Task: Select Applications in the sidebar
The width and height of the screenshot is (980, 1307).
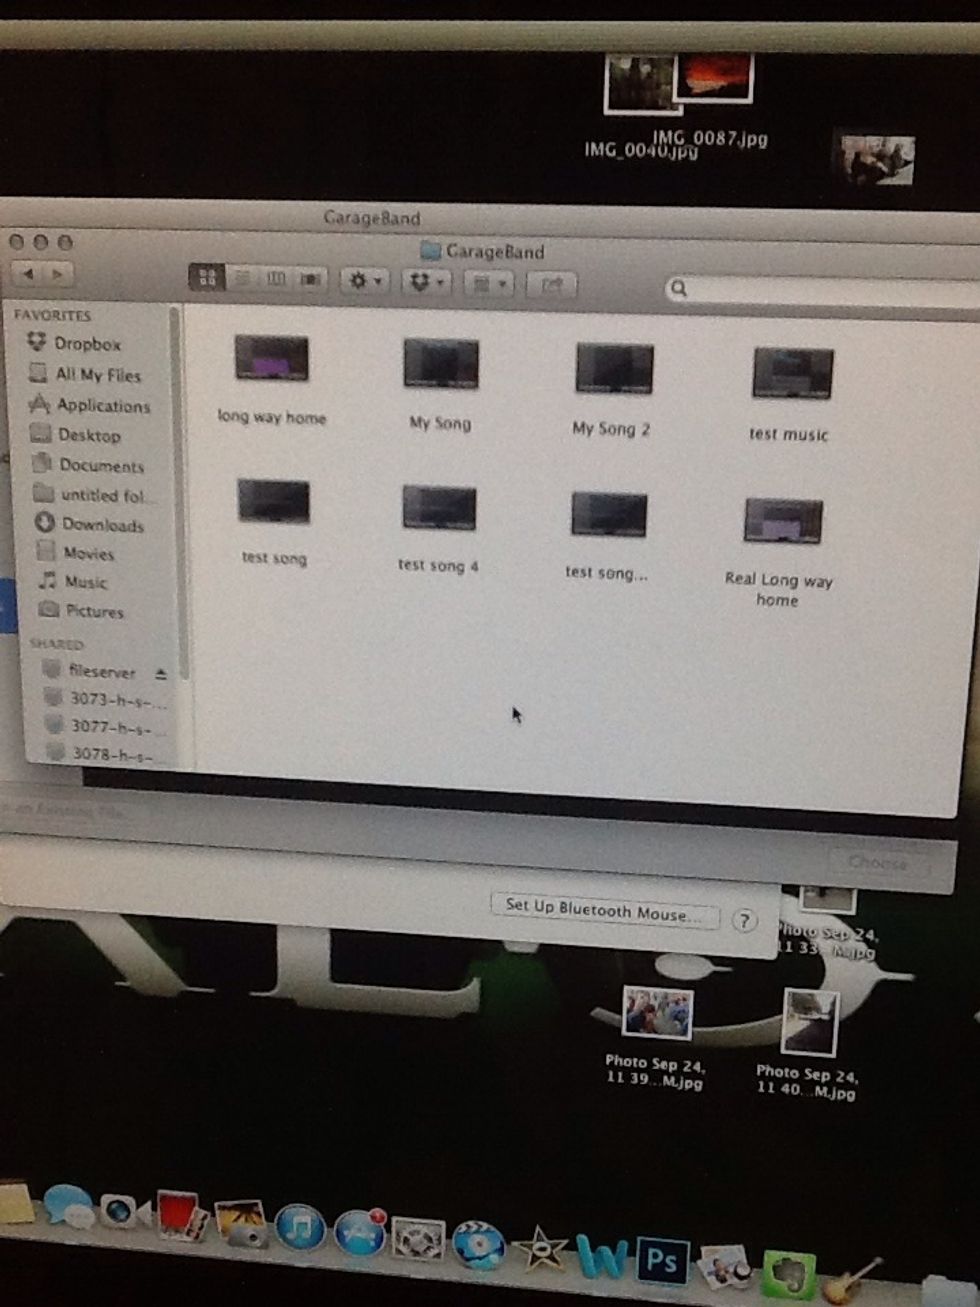Action: tap(102, 406)
